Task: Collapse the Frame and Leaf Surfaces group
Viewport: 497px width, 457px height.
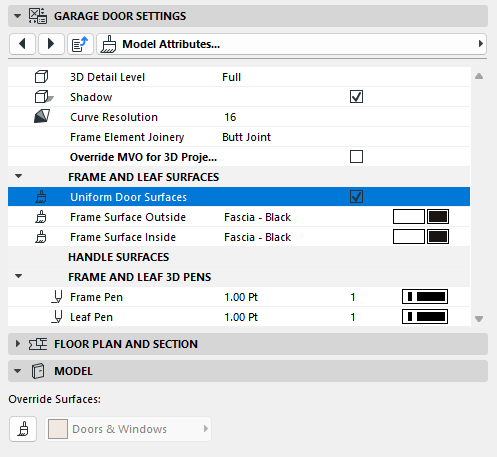Action: tap(19, 176)
